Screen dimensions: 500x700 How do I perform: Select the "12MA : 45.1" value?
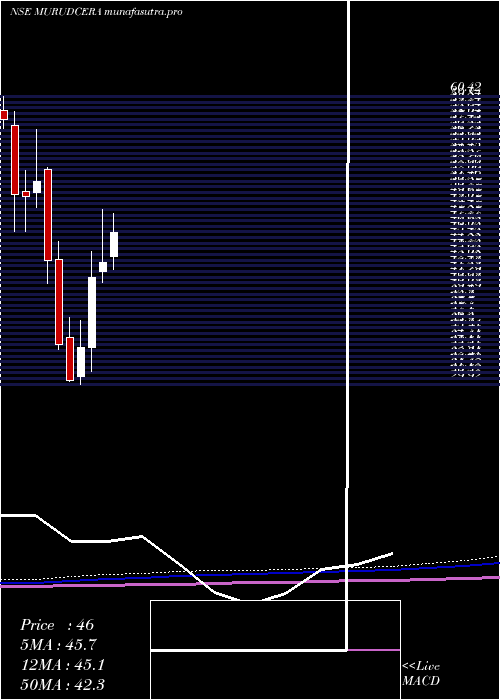(63, 665)
